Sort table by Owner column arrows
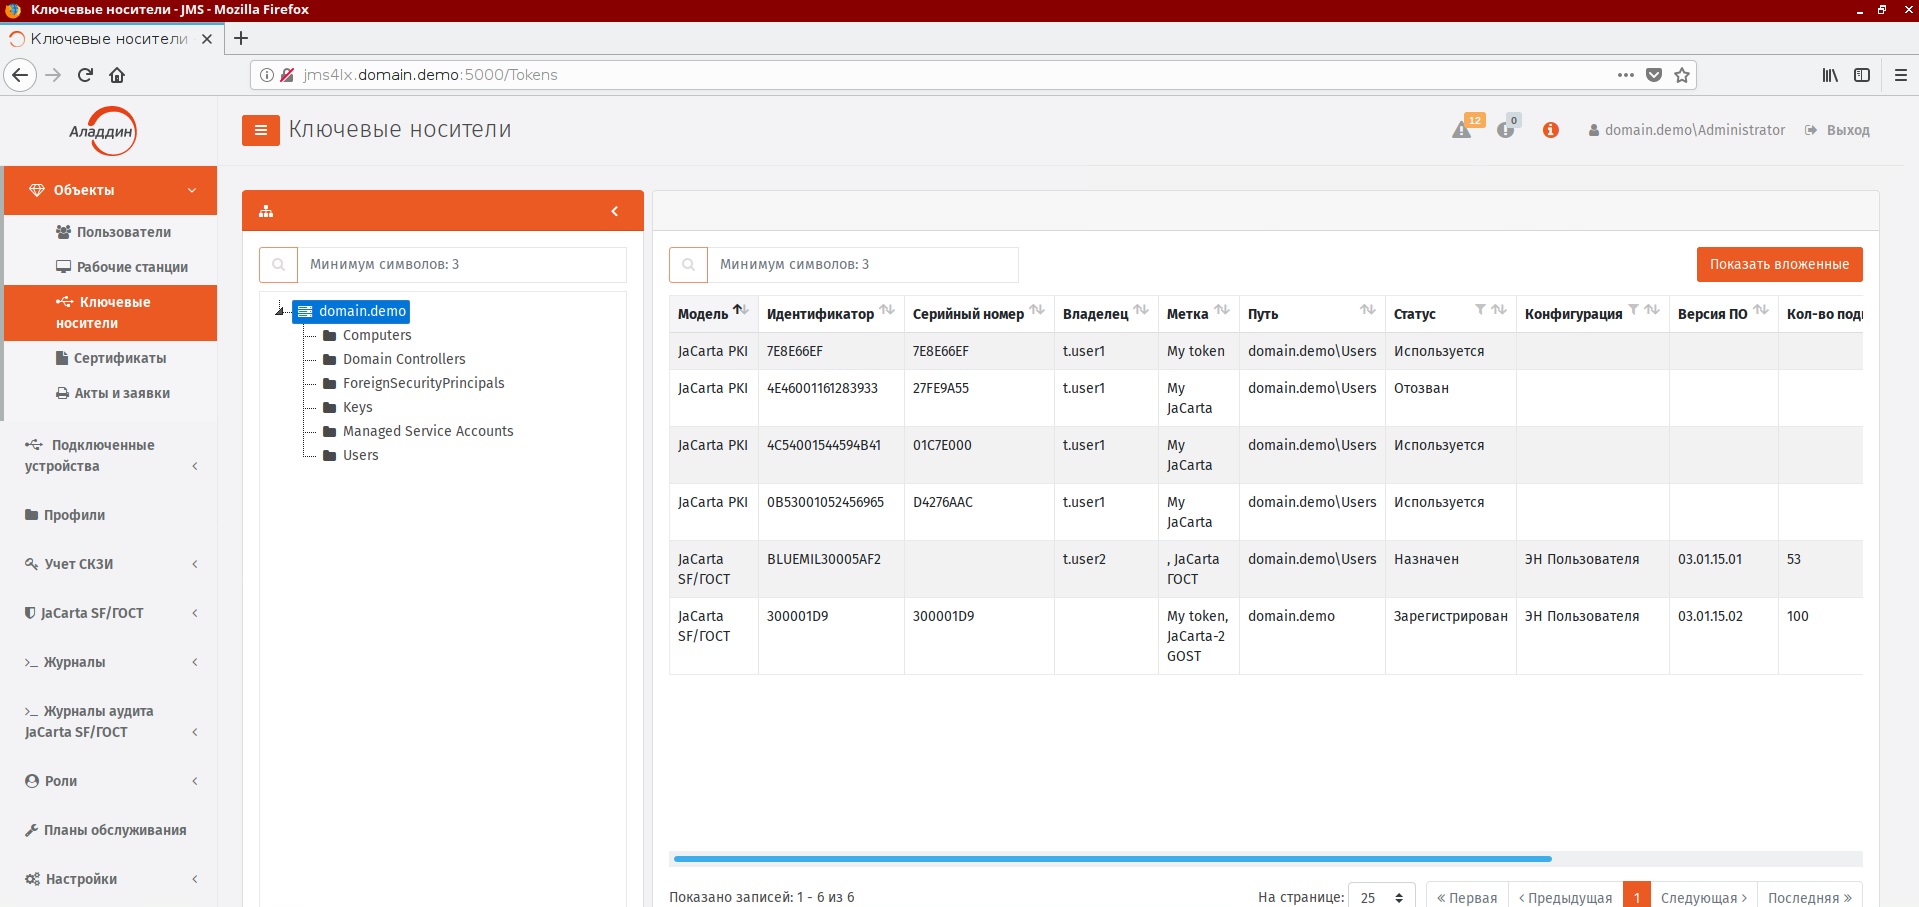The height and width of the screenshot is (907, 1919). (x=1141, y=310)
